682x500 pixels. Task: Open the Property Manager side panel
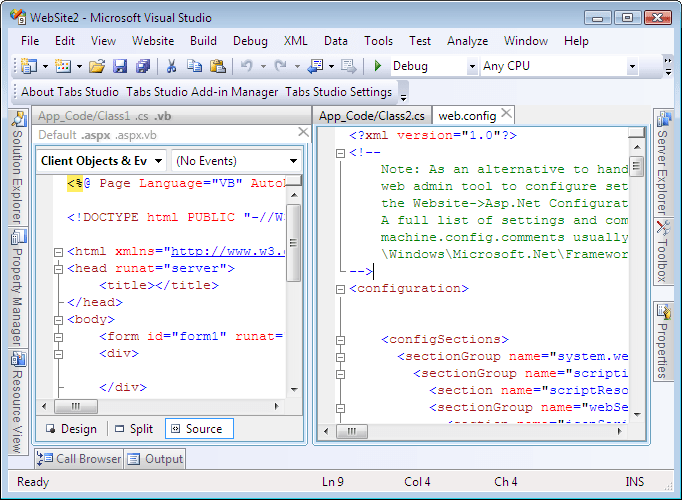18,288
